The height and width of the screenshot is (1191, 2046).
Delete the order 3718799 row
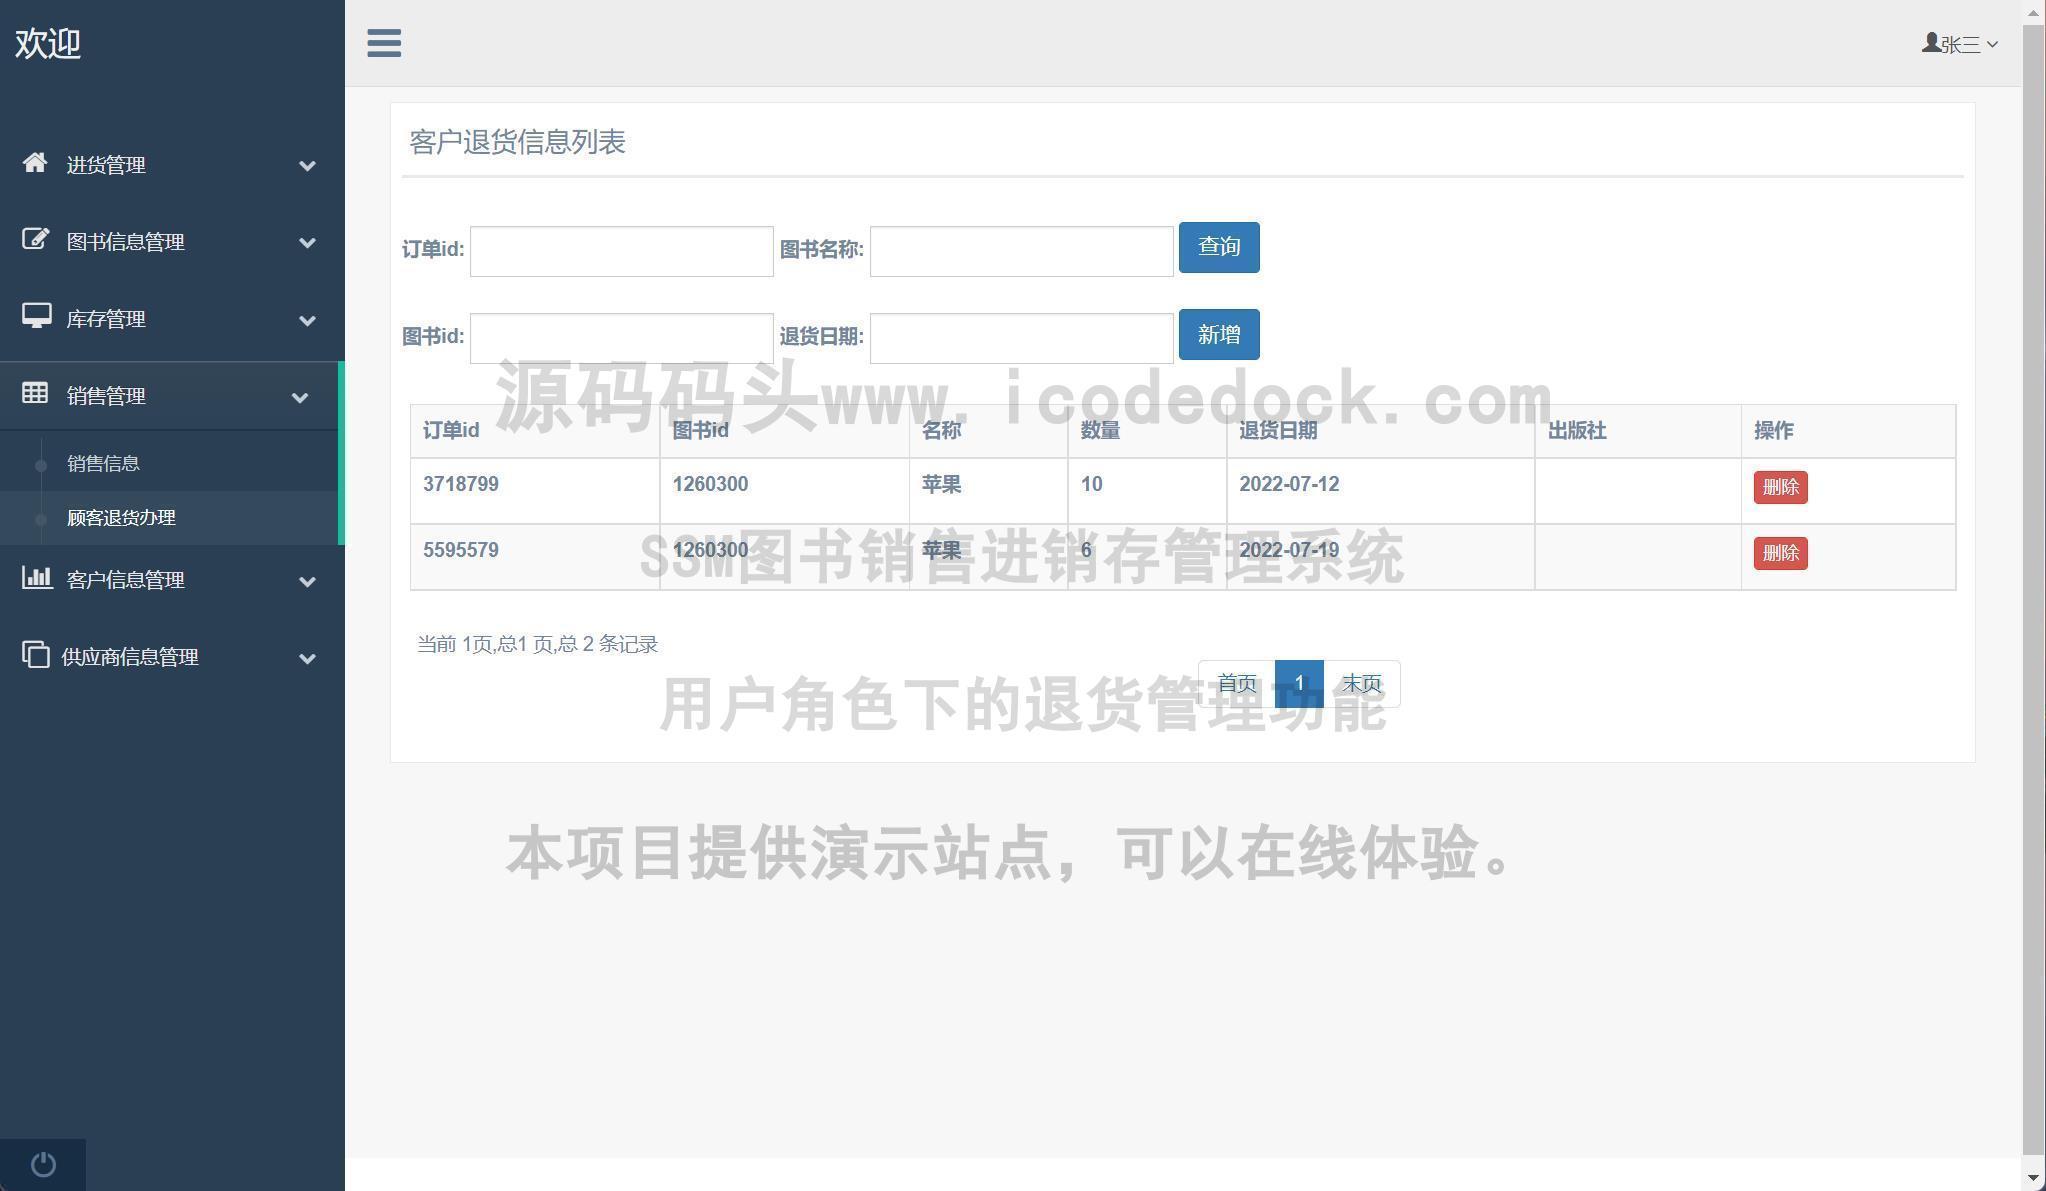tap(1779, 487)
